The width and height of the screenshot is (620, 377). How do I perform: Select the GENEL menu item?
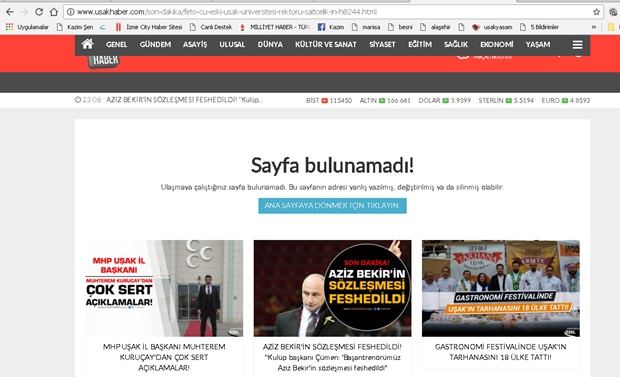pos(116,45)
